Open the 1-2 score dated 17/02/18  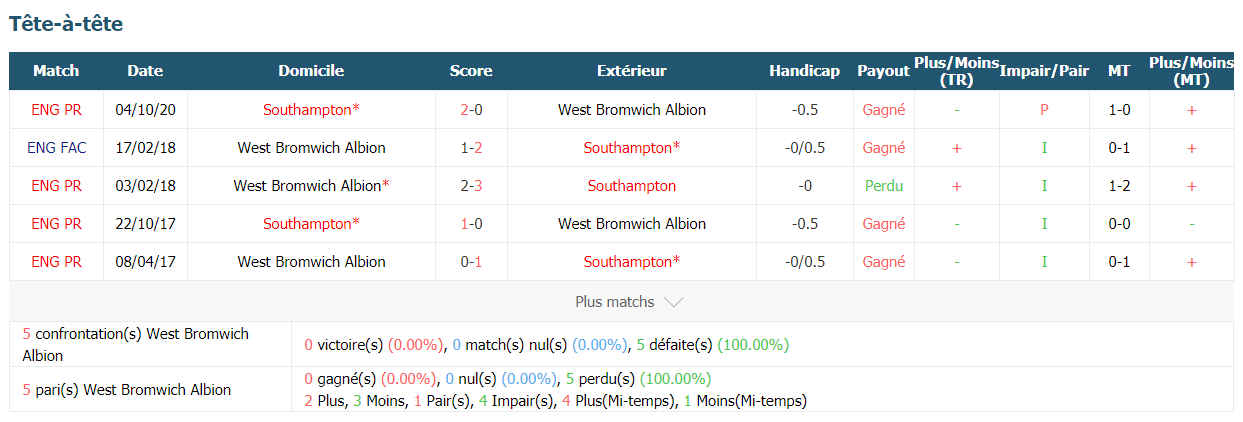tap(471, 148)
